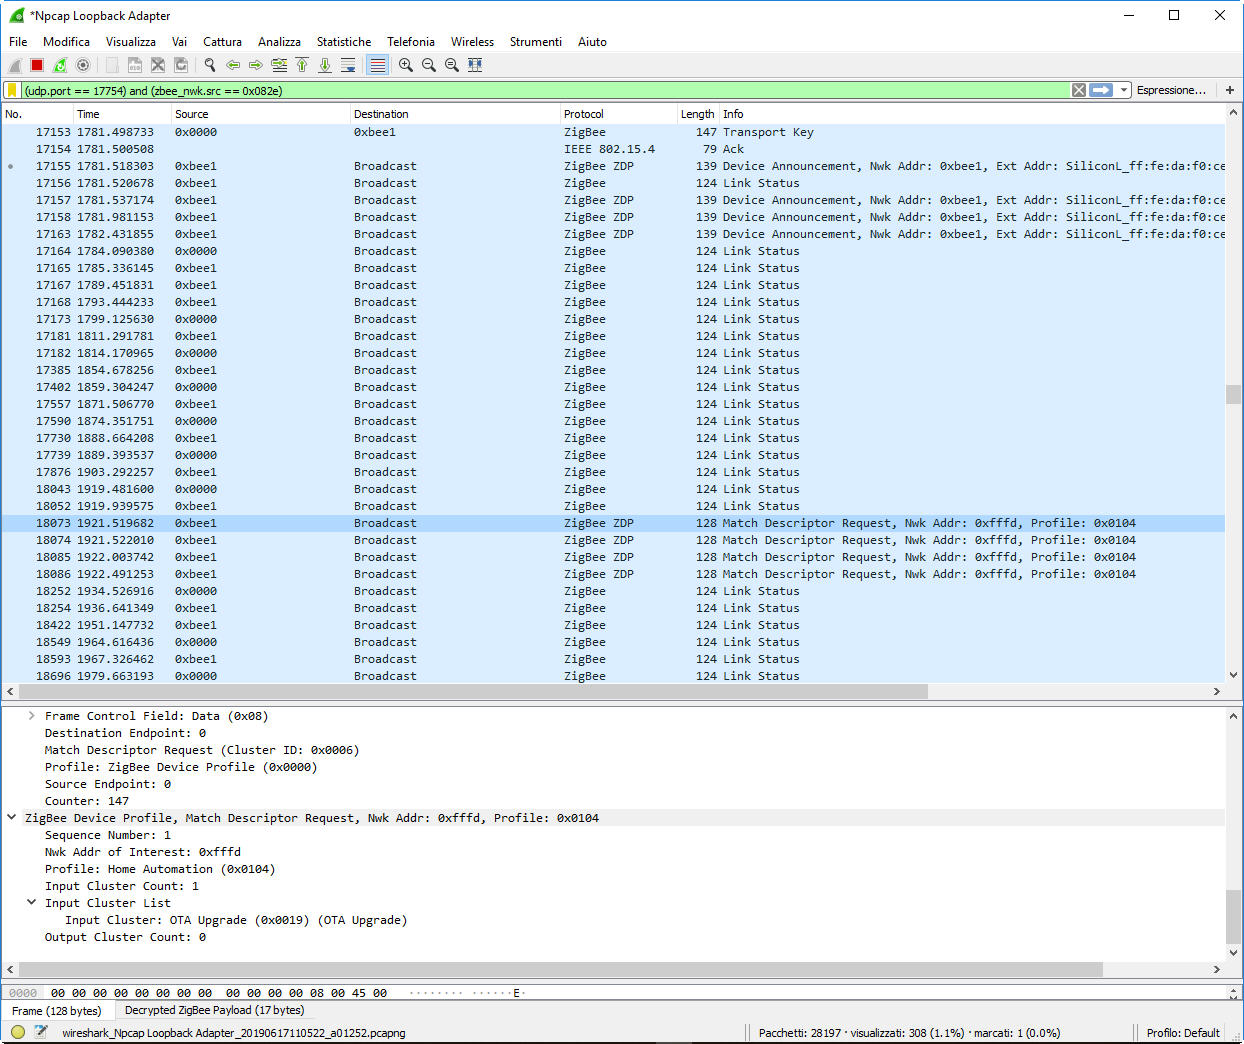Restart the current capture

click(x=60, y=65)
